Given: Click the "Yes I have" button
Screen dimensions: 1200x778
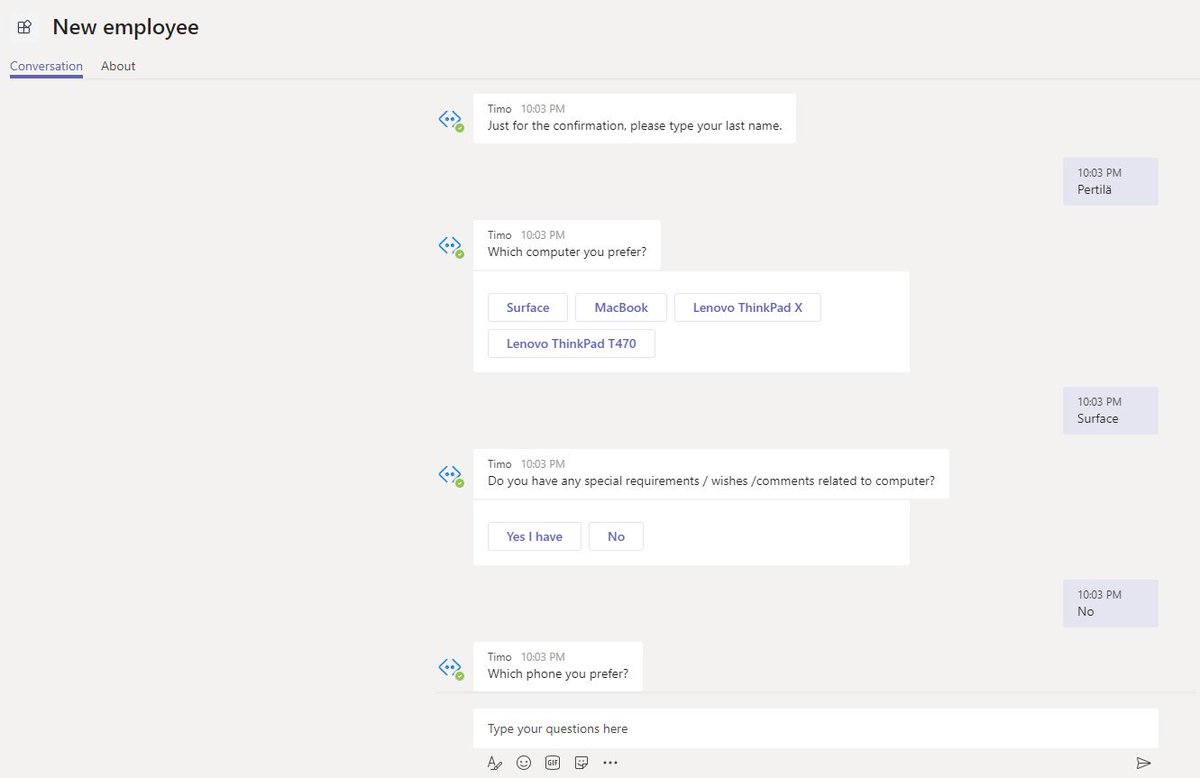Looking at the screenshot, I should click(534, 536).
